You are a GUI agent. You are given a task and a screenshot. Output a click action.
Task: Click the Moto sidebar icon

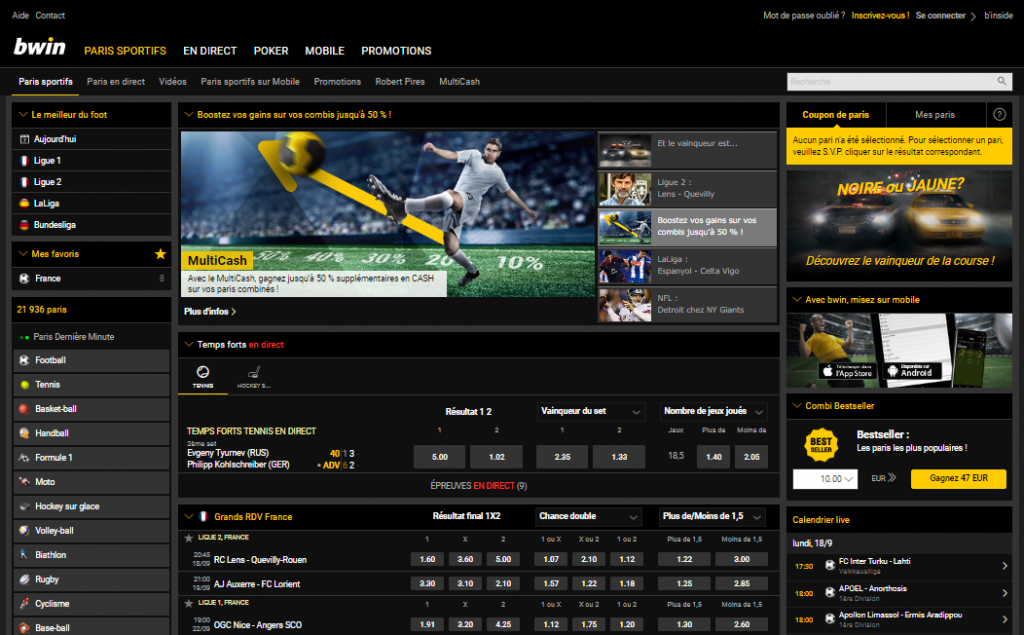24,481
